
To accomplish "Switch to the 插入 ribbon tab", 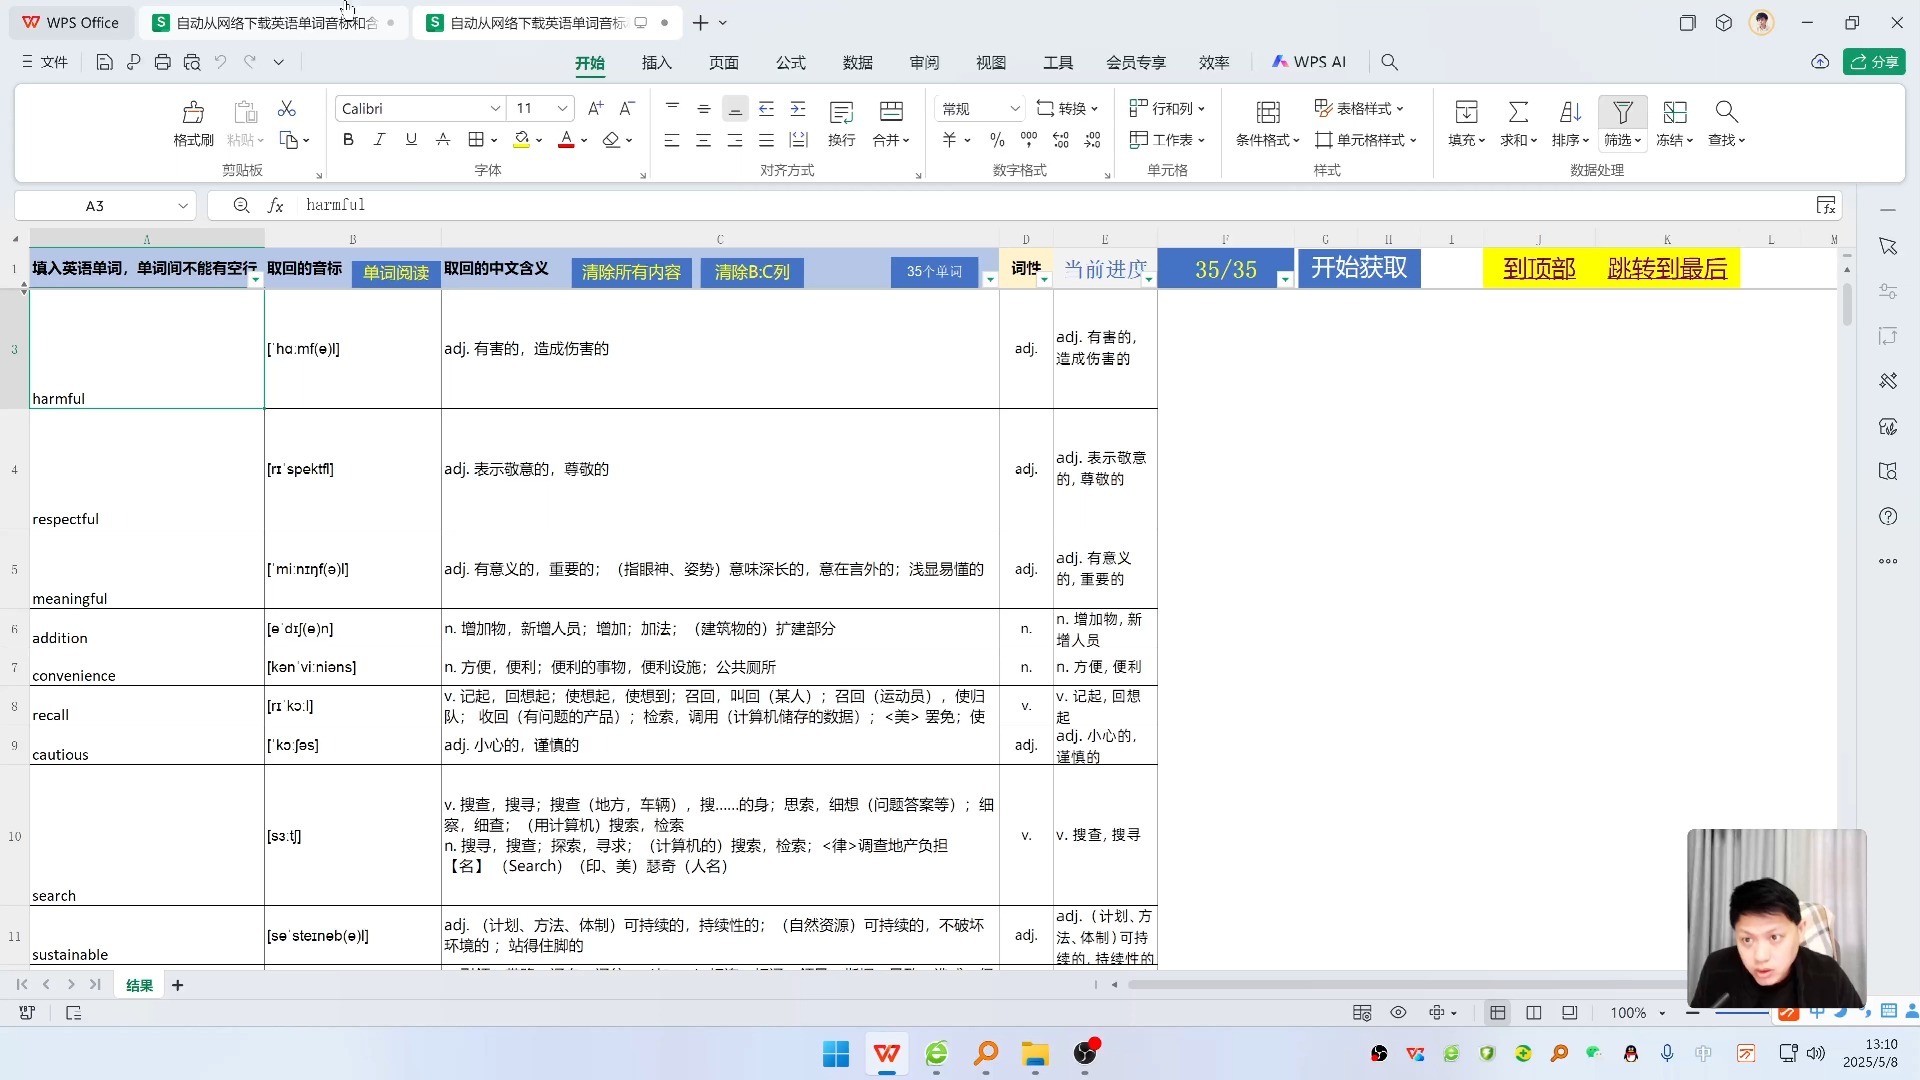I will (656, 62).
